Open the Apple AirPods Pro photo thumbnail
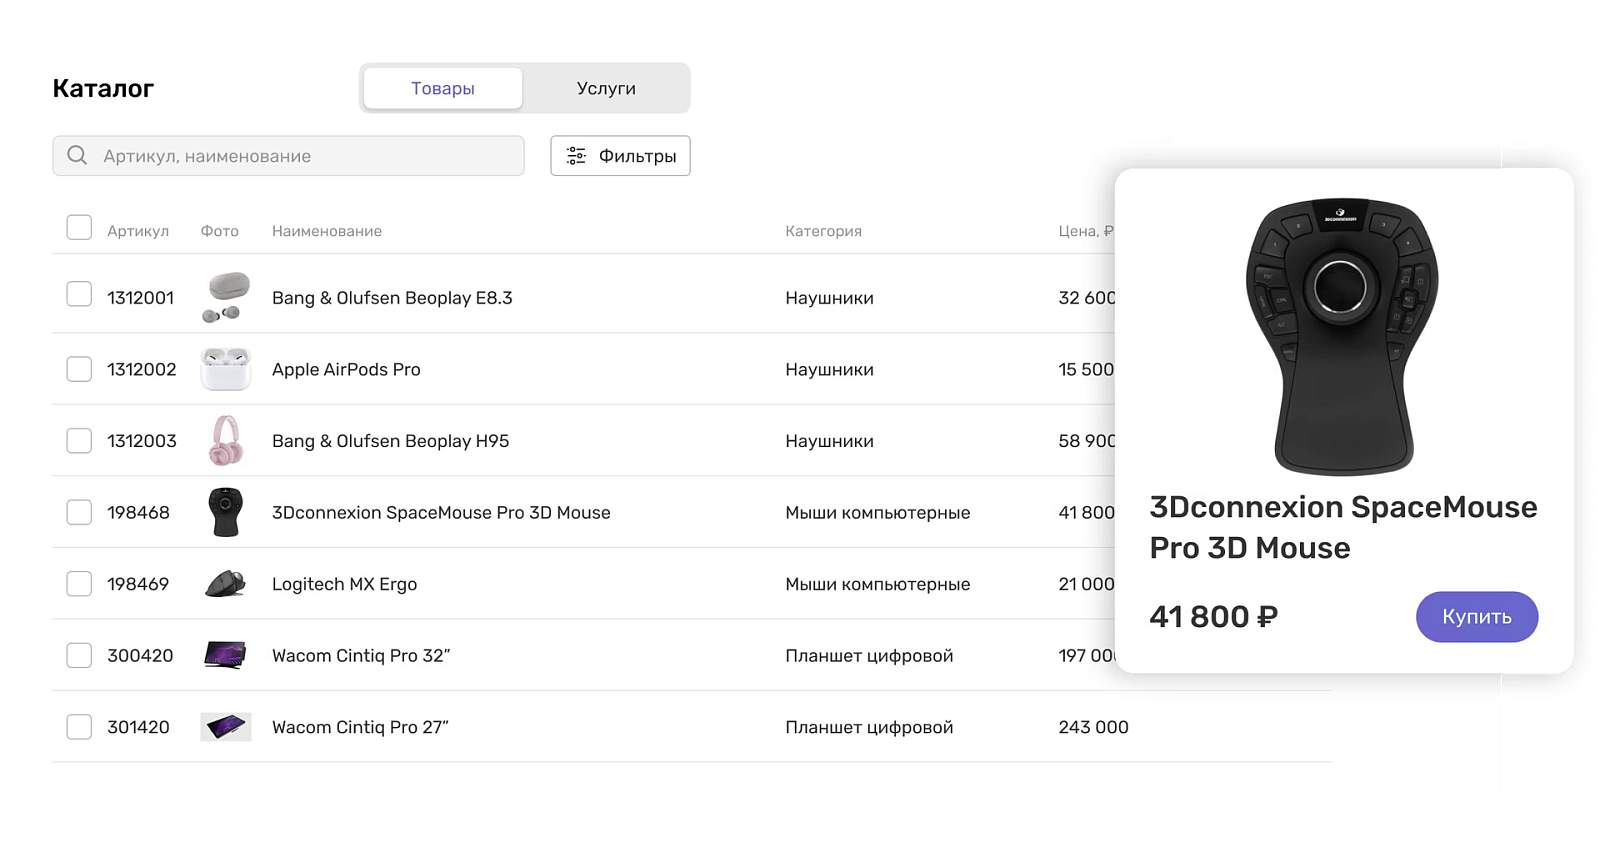This screenshot has height=843, width=1600. 226,369
